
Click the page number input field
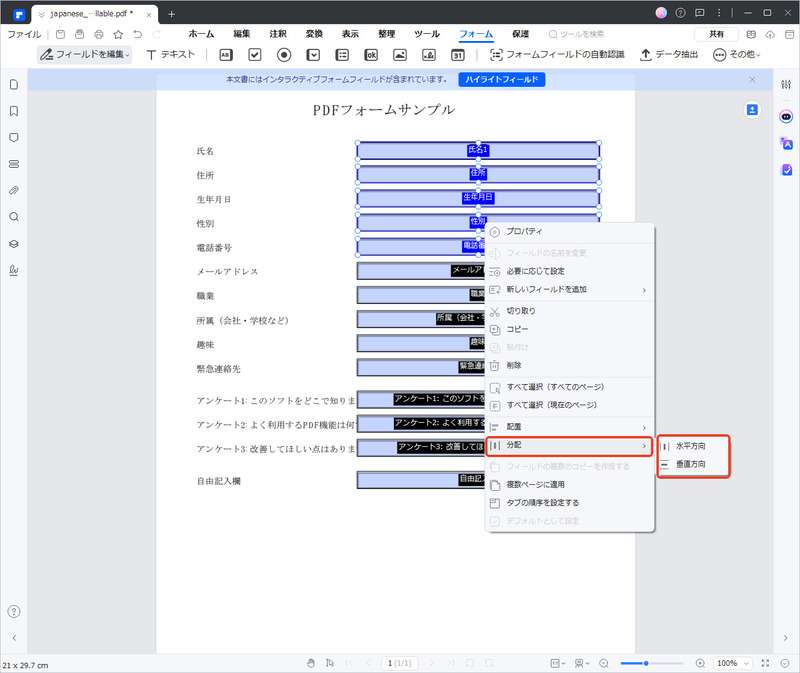[398, 663]
